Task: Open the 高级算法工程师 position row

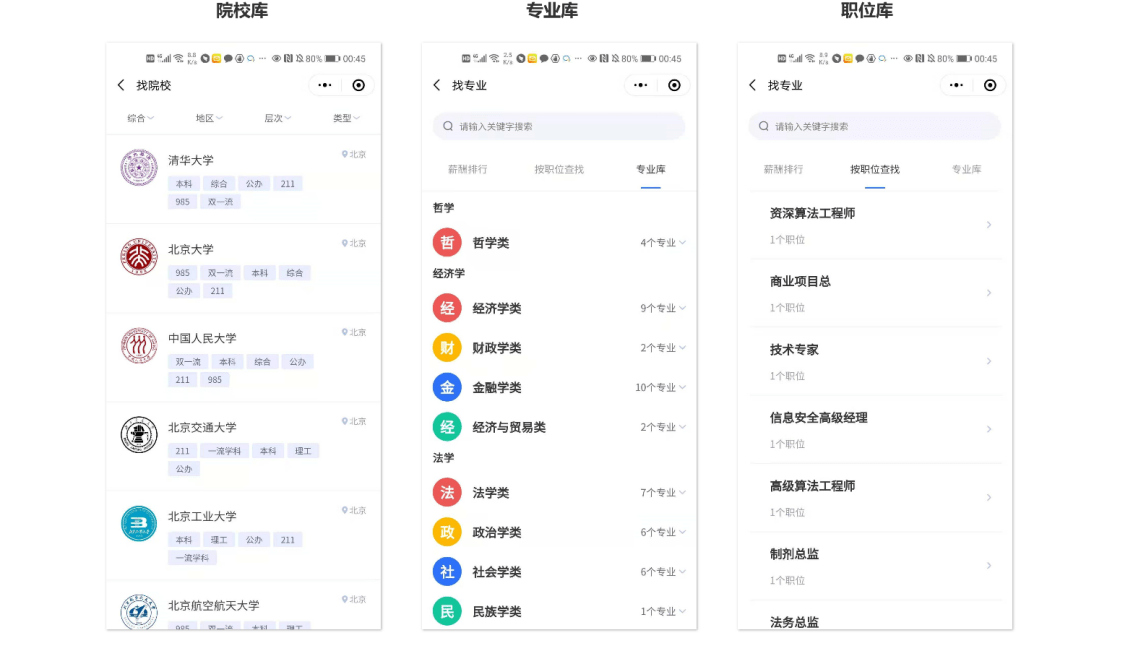Action: (874, 498)
